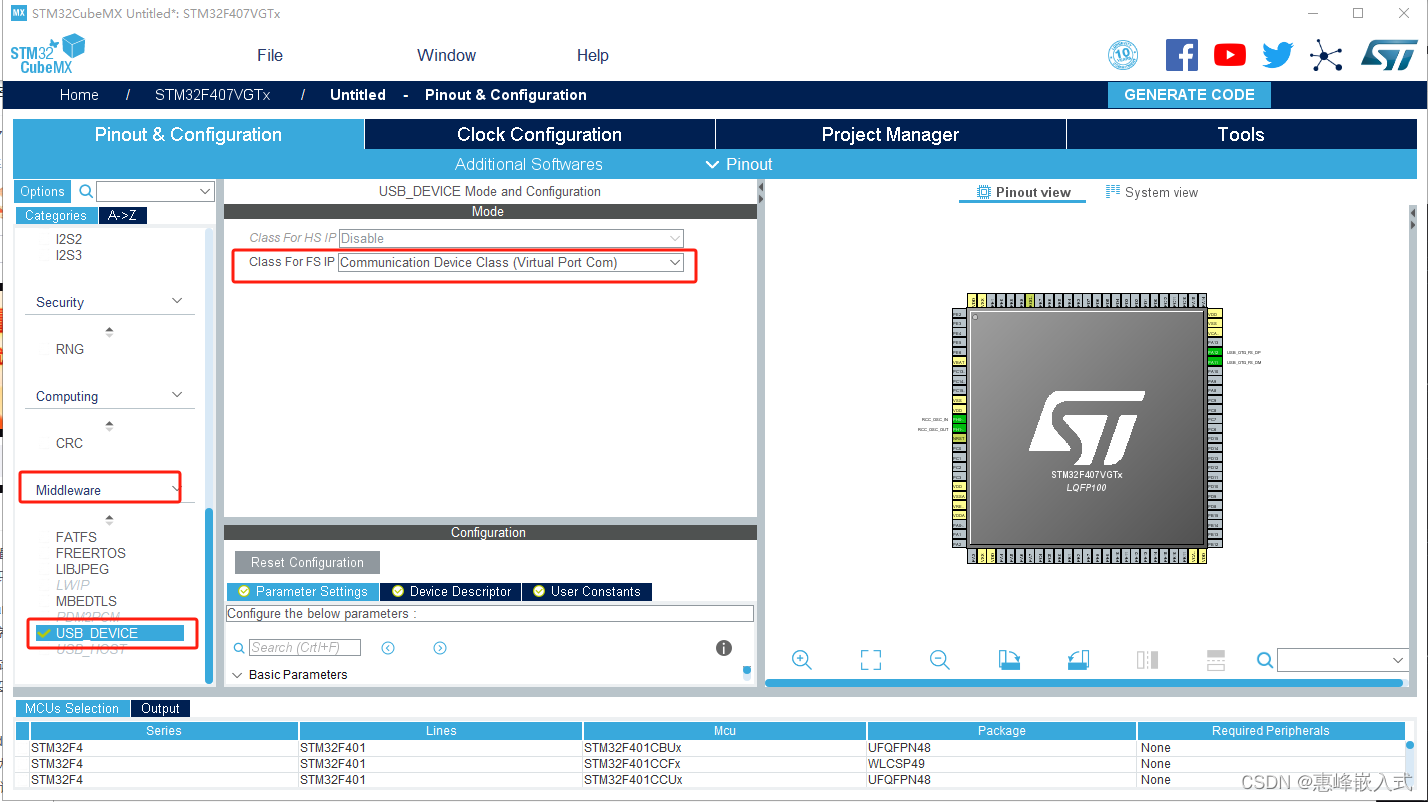Click the zoom in icon in Pinout view

(801, 660)
